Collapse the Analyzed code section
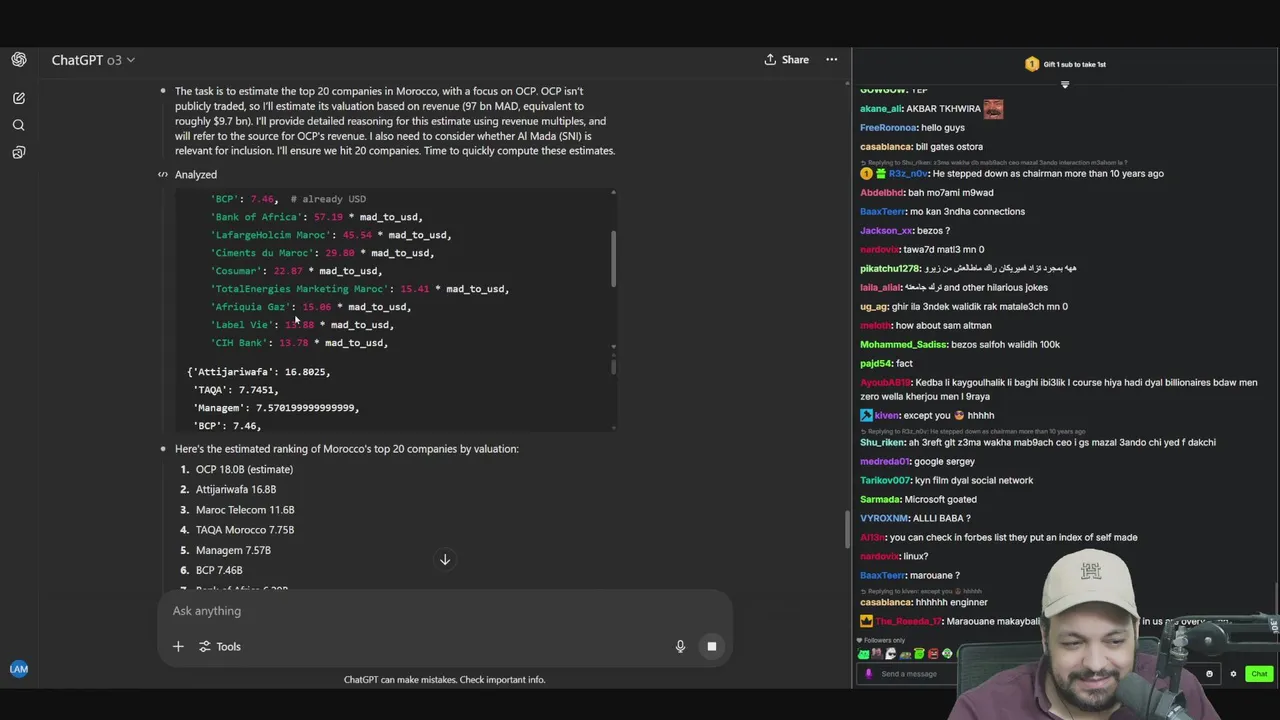1280x720 pixels. coord(196,174)
